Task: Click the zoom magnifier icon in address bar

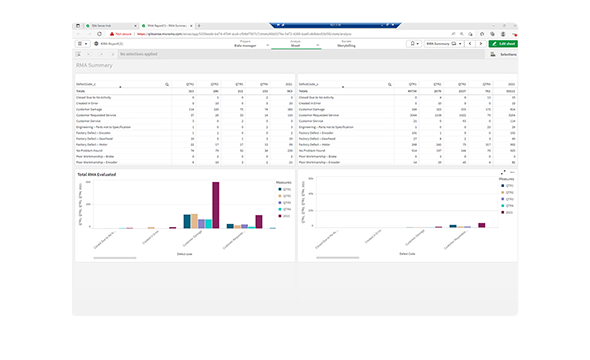Action: (x=462, y=34)
